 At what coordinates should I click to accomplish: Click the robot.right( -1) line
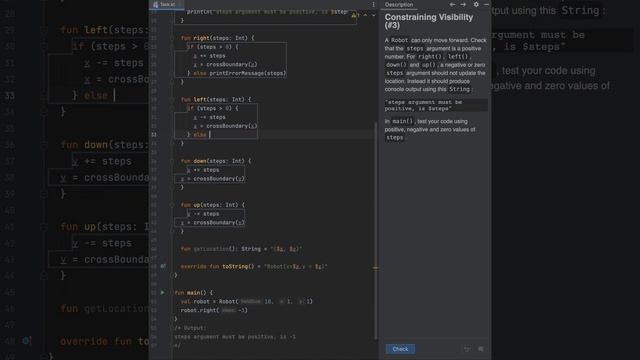pyautogui.click(x=214, y=310)
